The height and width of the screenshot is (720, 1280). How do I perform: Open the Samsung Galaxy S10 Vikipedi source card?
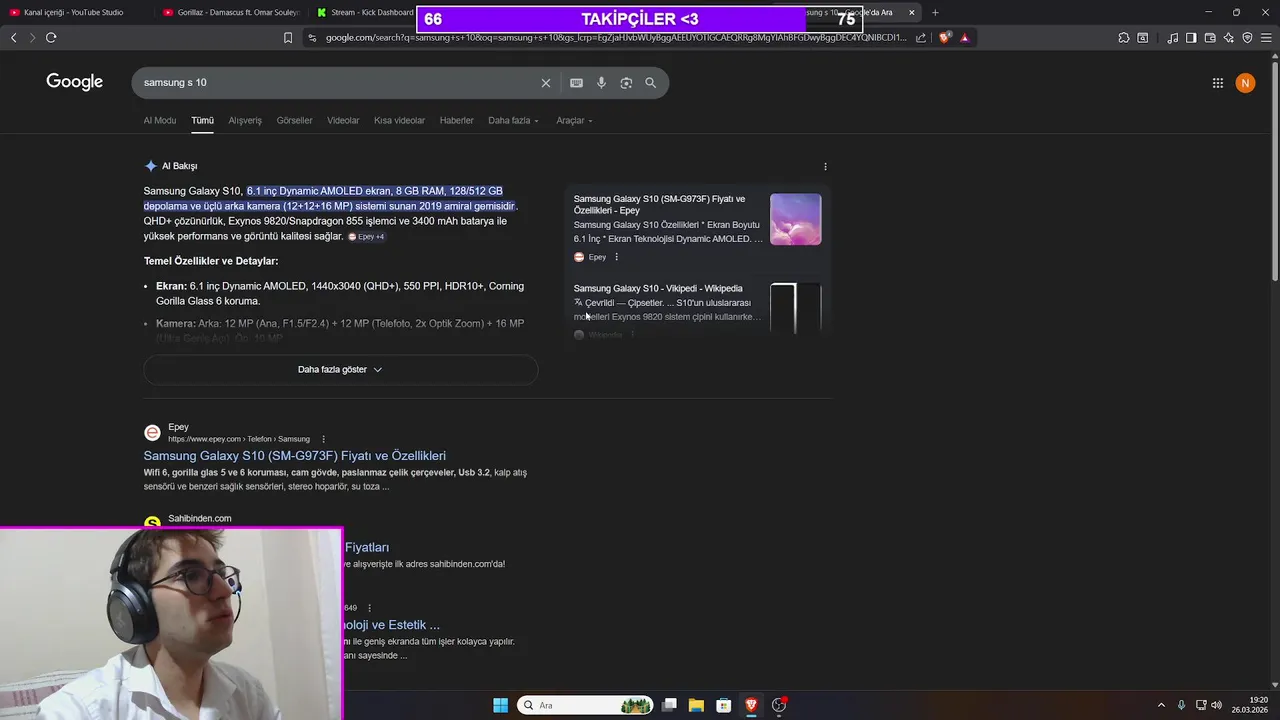pos(658,289)
